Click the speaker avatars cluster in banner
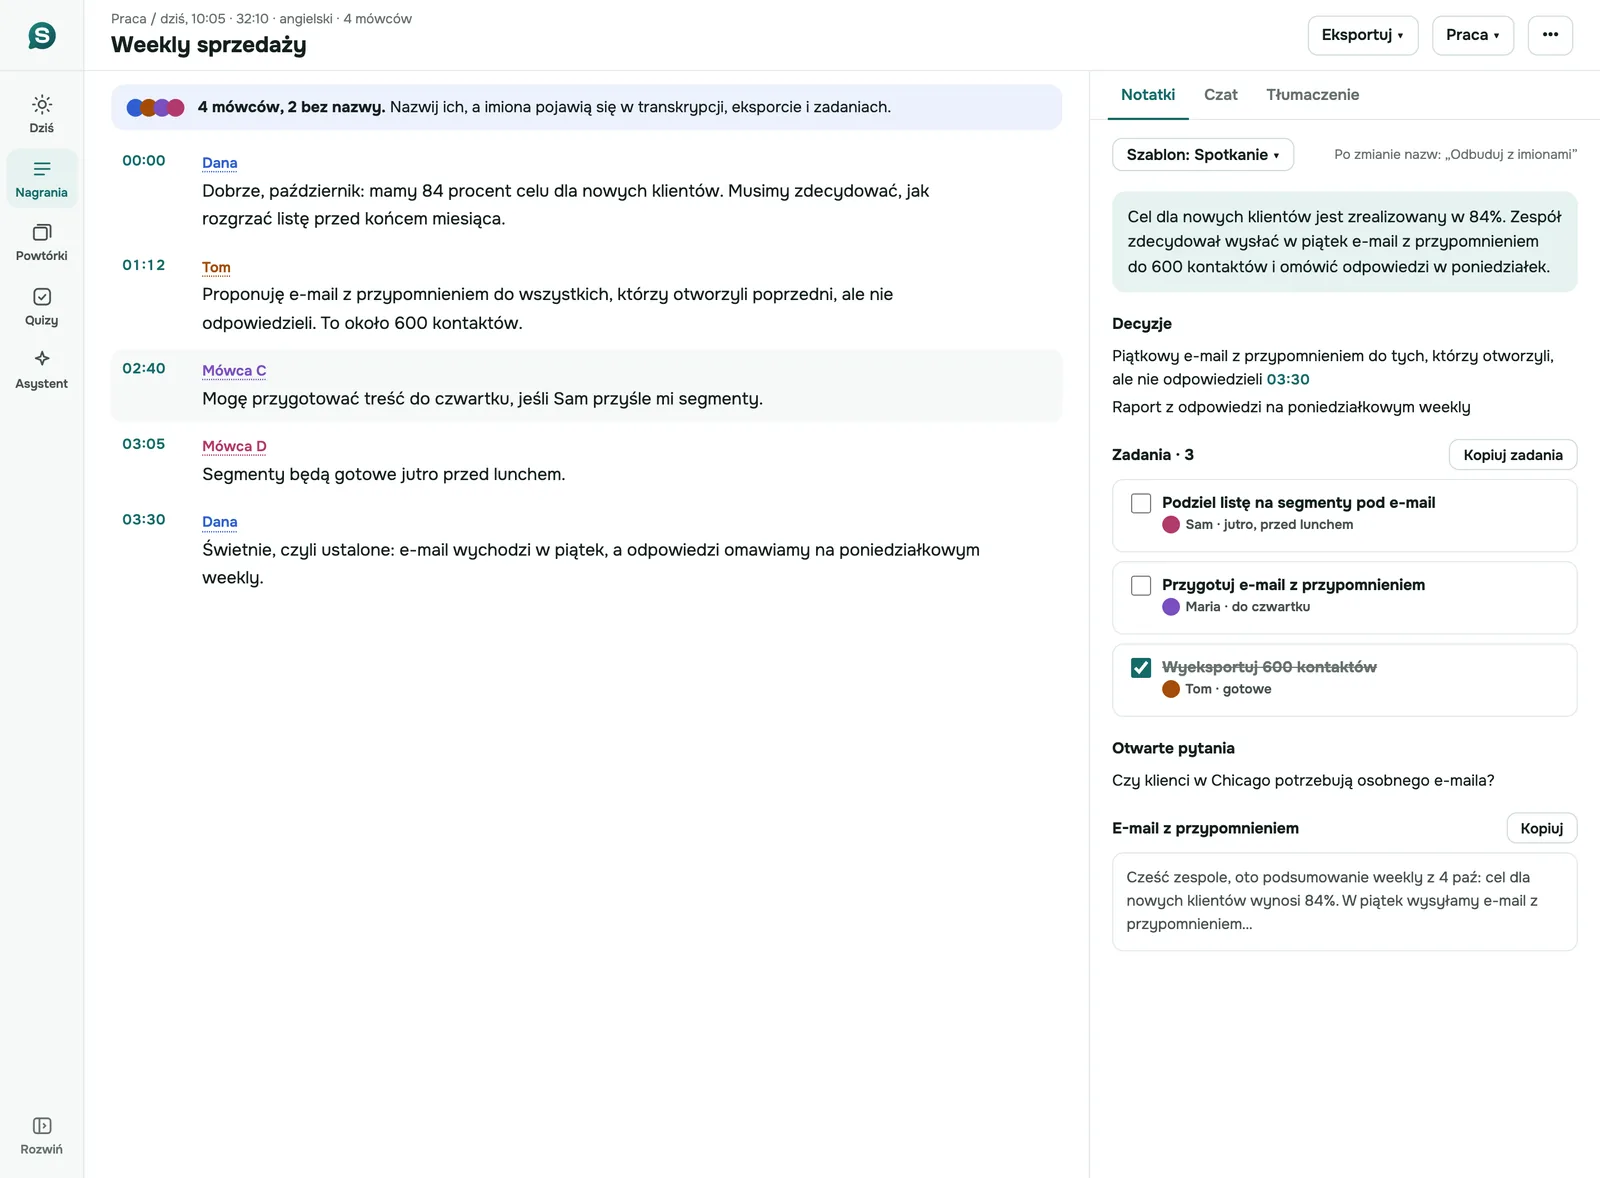Image resolution: width=1600 pixels, height=1178 pixels. pyautogui.click(x=155, y=107)
